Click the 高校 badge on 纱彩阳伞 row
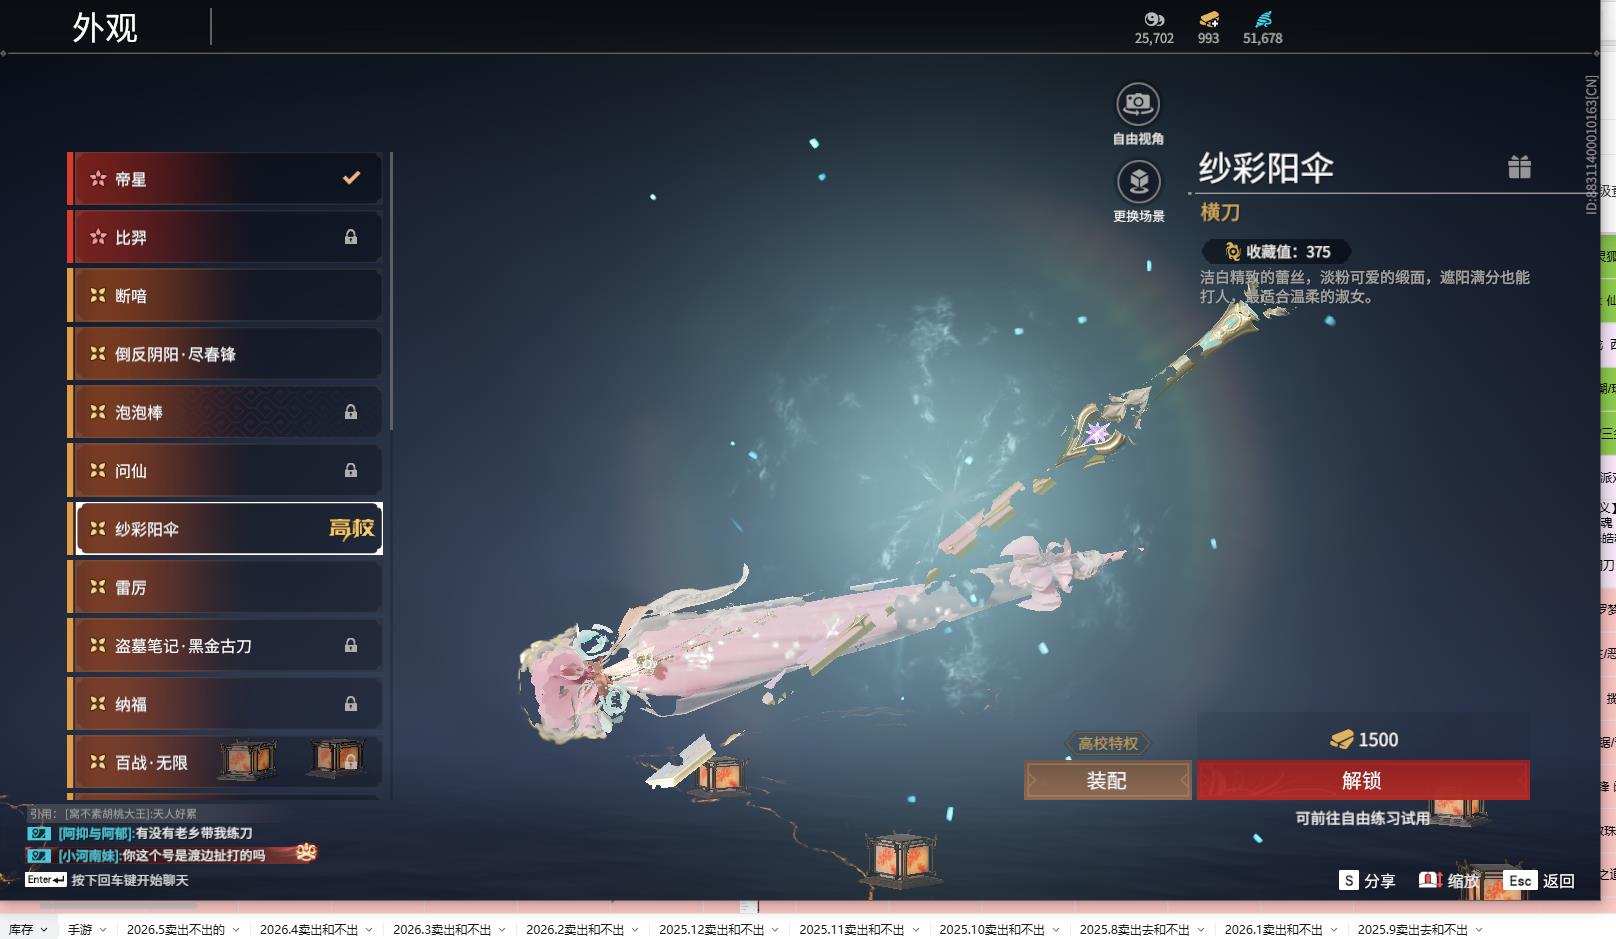The width and height of the screenshot is (1616, 939). click(351, 529)
